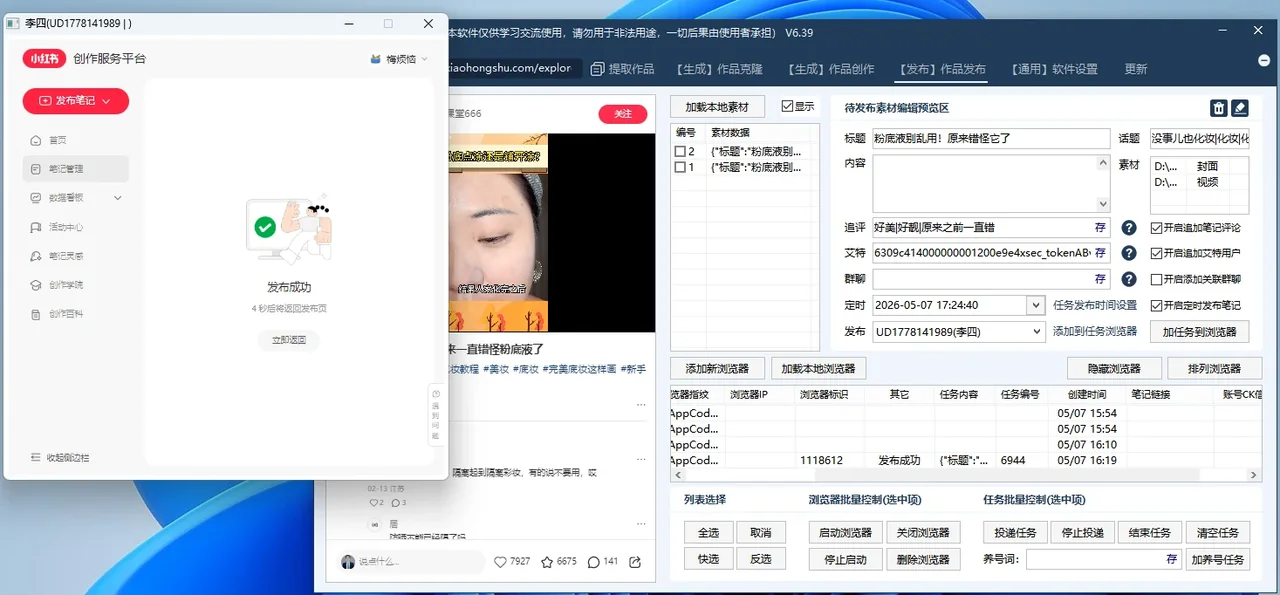This screenshot has width=1280, height=595.
Task: Click into the 内容 content text area
Action: [x=984, y=183]
